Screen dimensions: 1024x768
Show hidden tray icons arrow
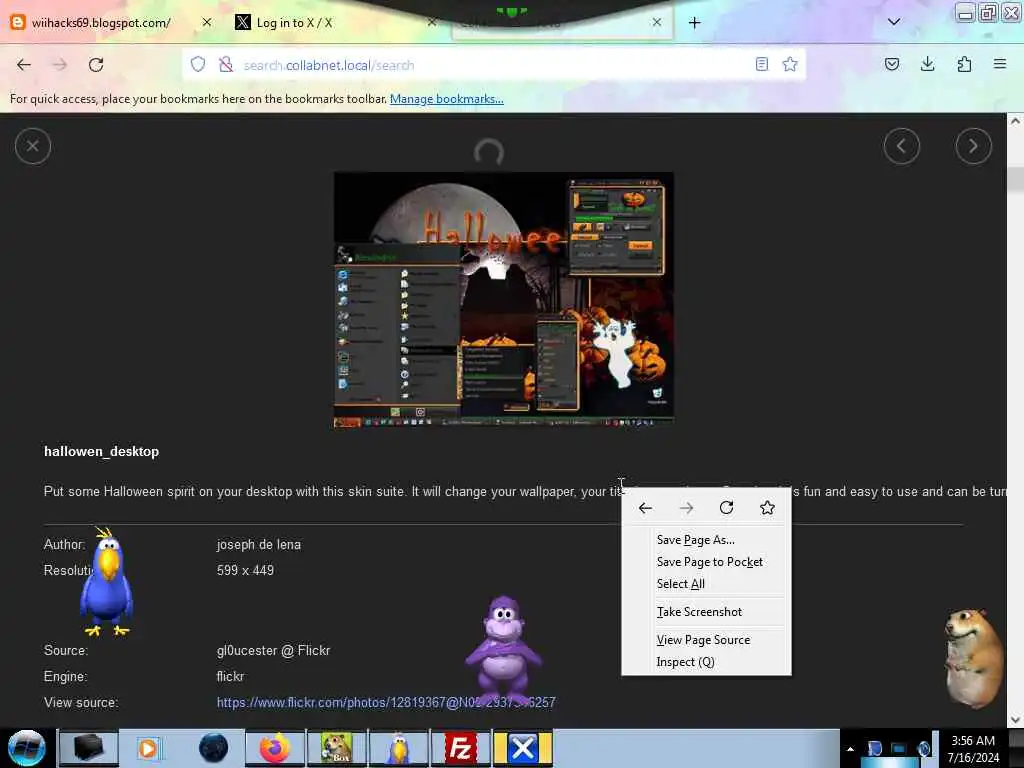click(x=850, y=748)
